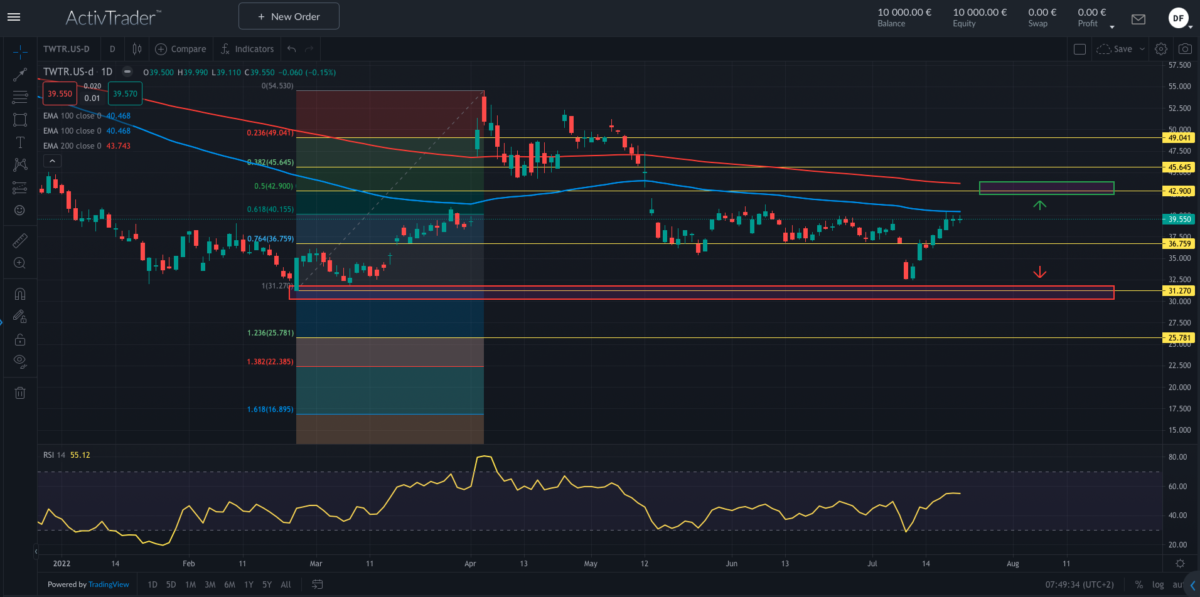Screen dimensions: 1200x597
Task: Select the Text annotation tool
Action: tap(19, 142)
